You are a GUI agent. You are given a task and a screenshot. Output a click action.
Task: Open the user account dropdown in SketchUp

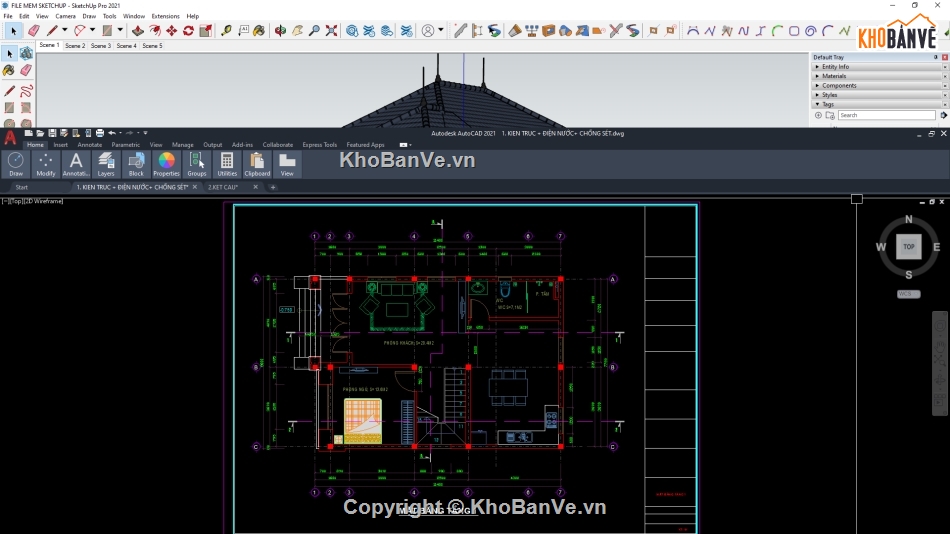pos(440,30)
